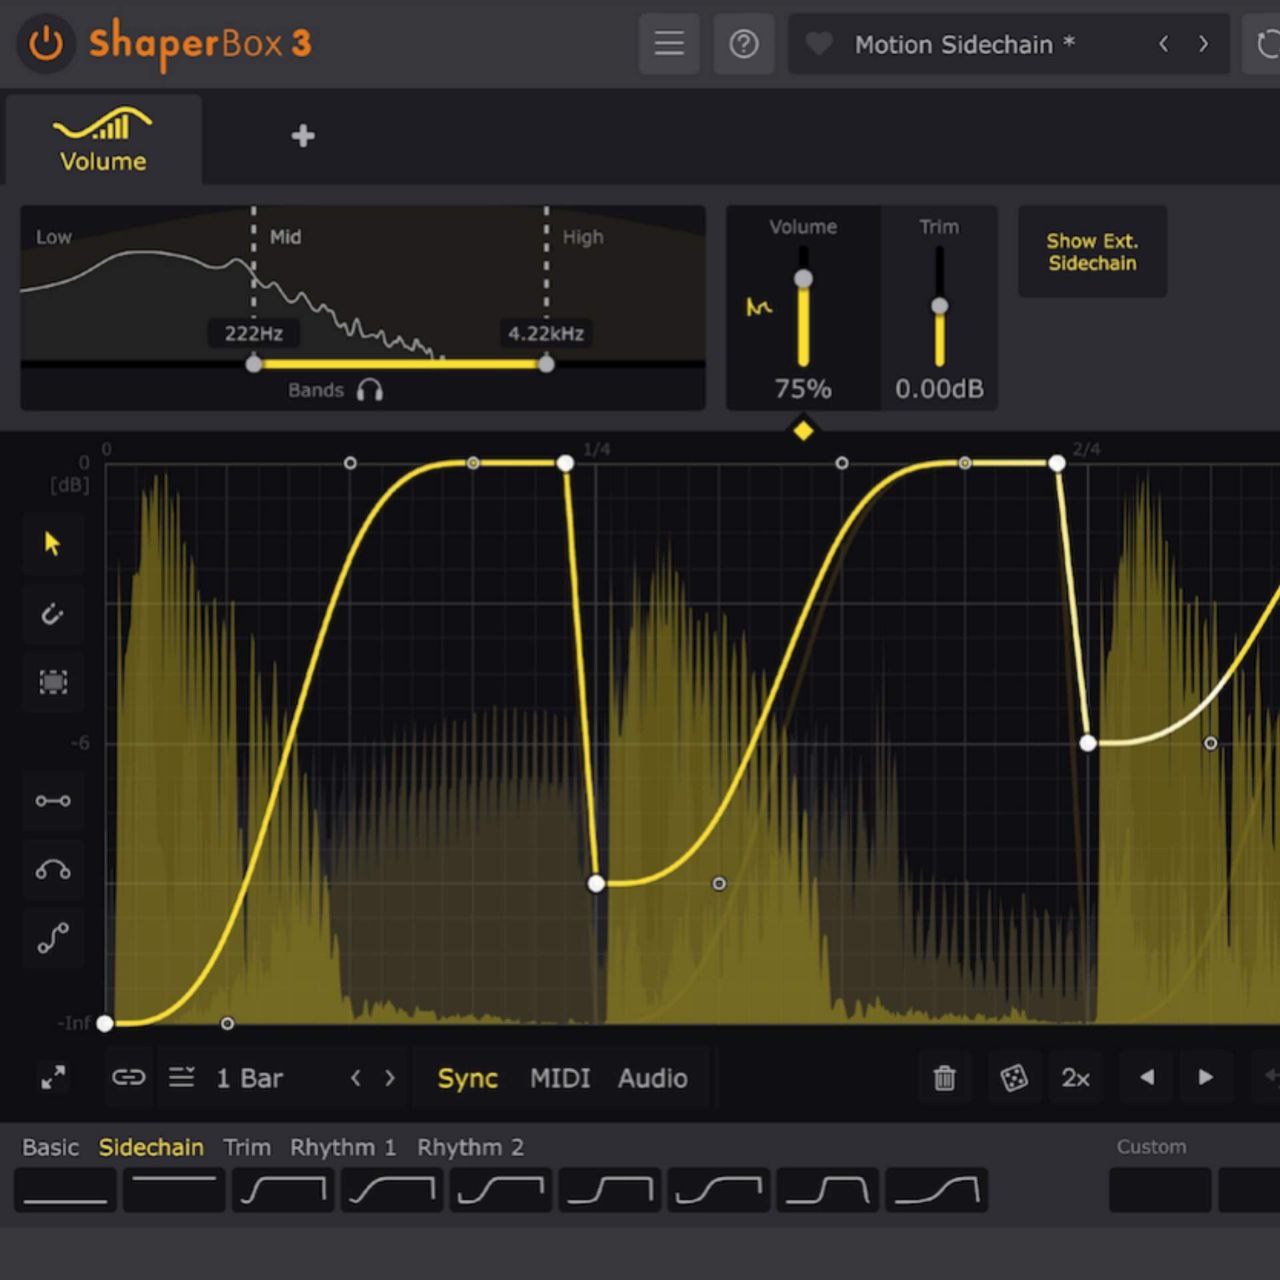This screenshot has height=1280, width=1280.
Task: Open the Rhythm 1 preset category
Action: (343, 1147)
